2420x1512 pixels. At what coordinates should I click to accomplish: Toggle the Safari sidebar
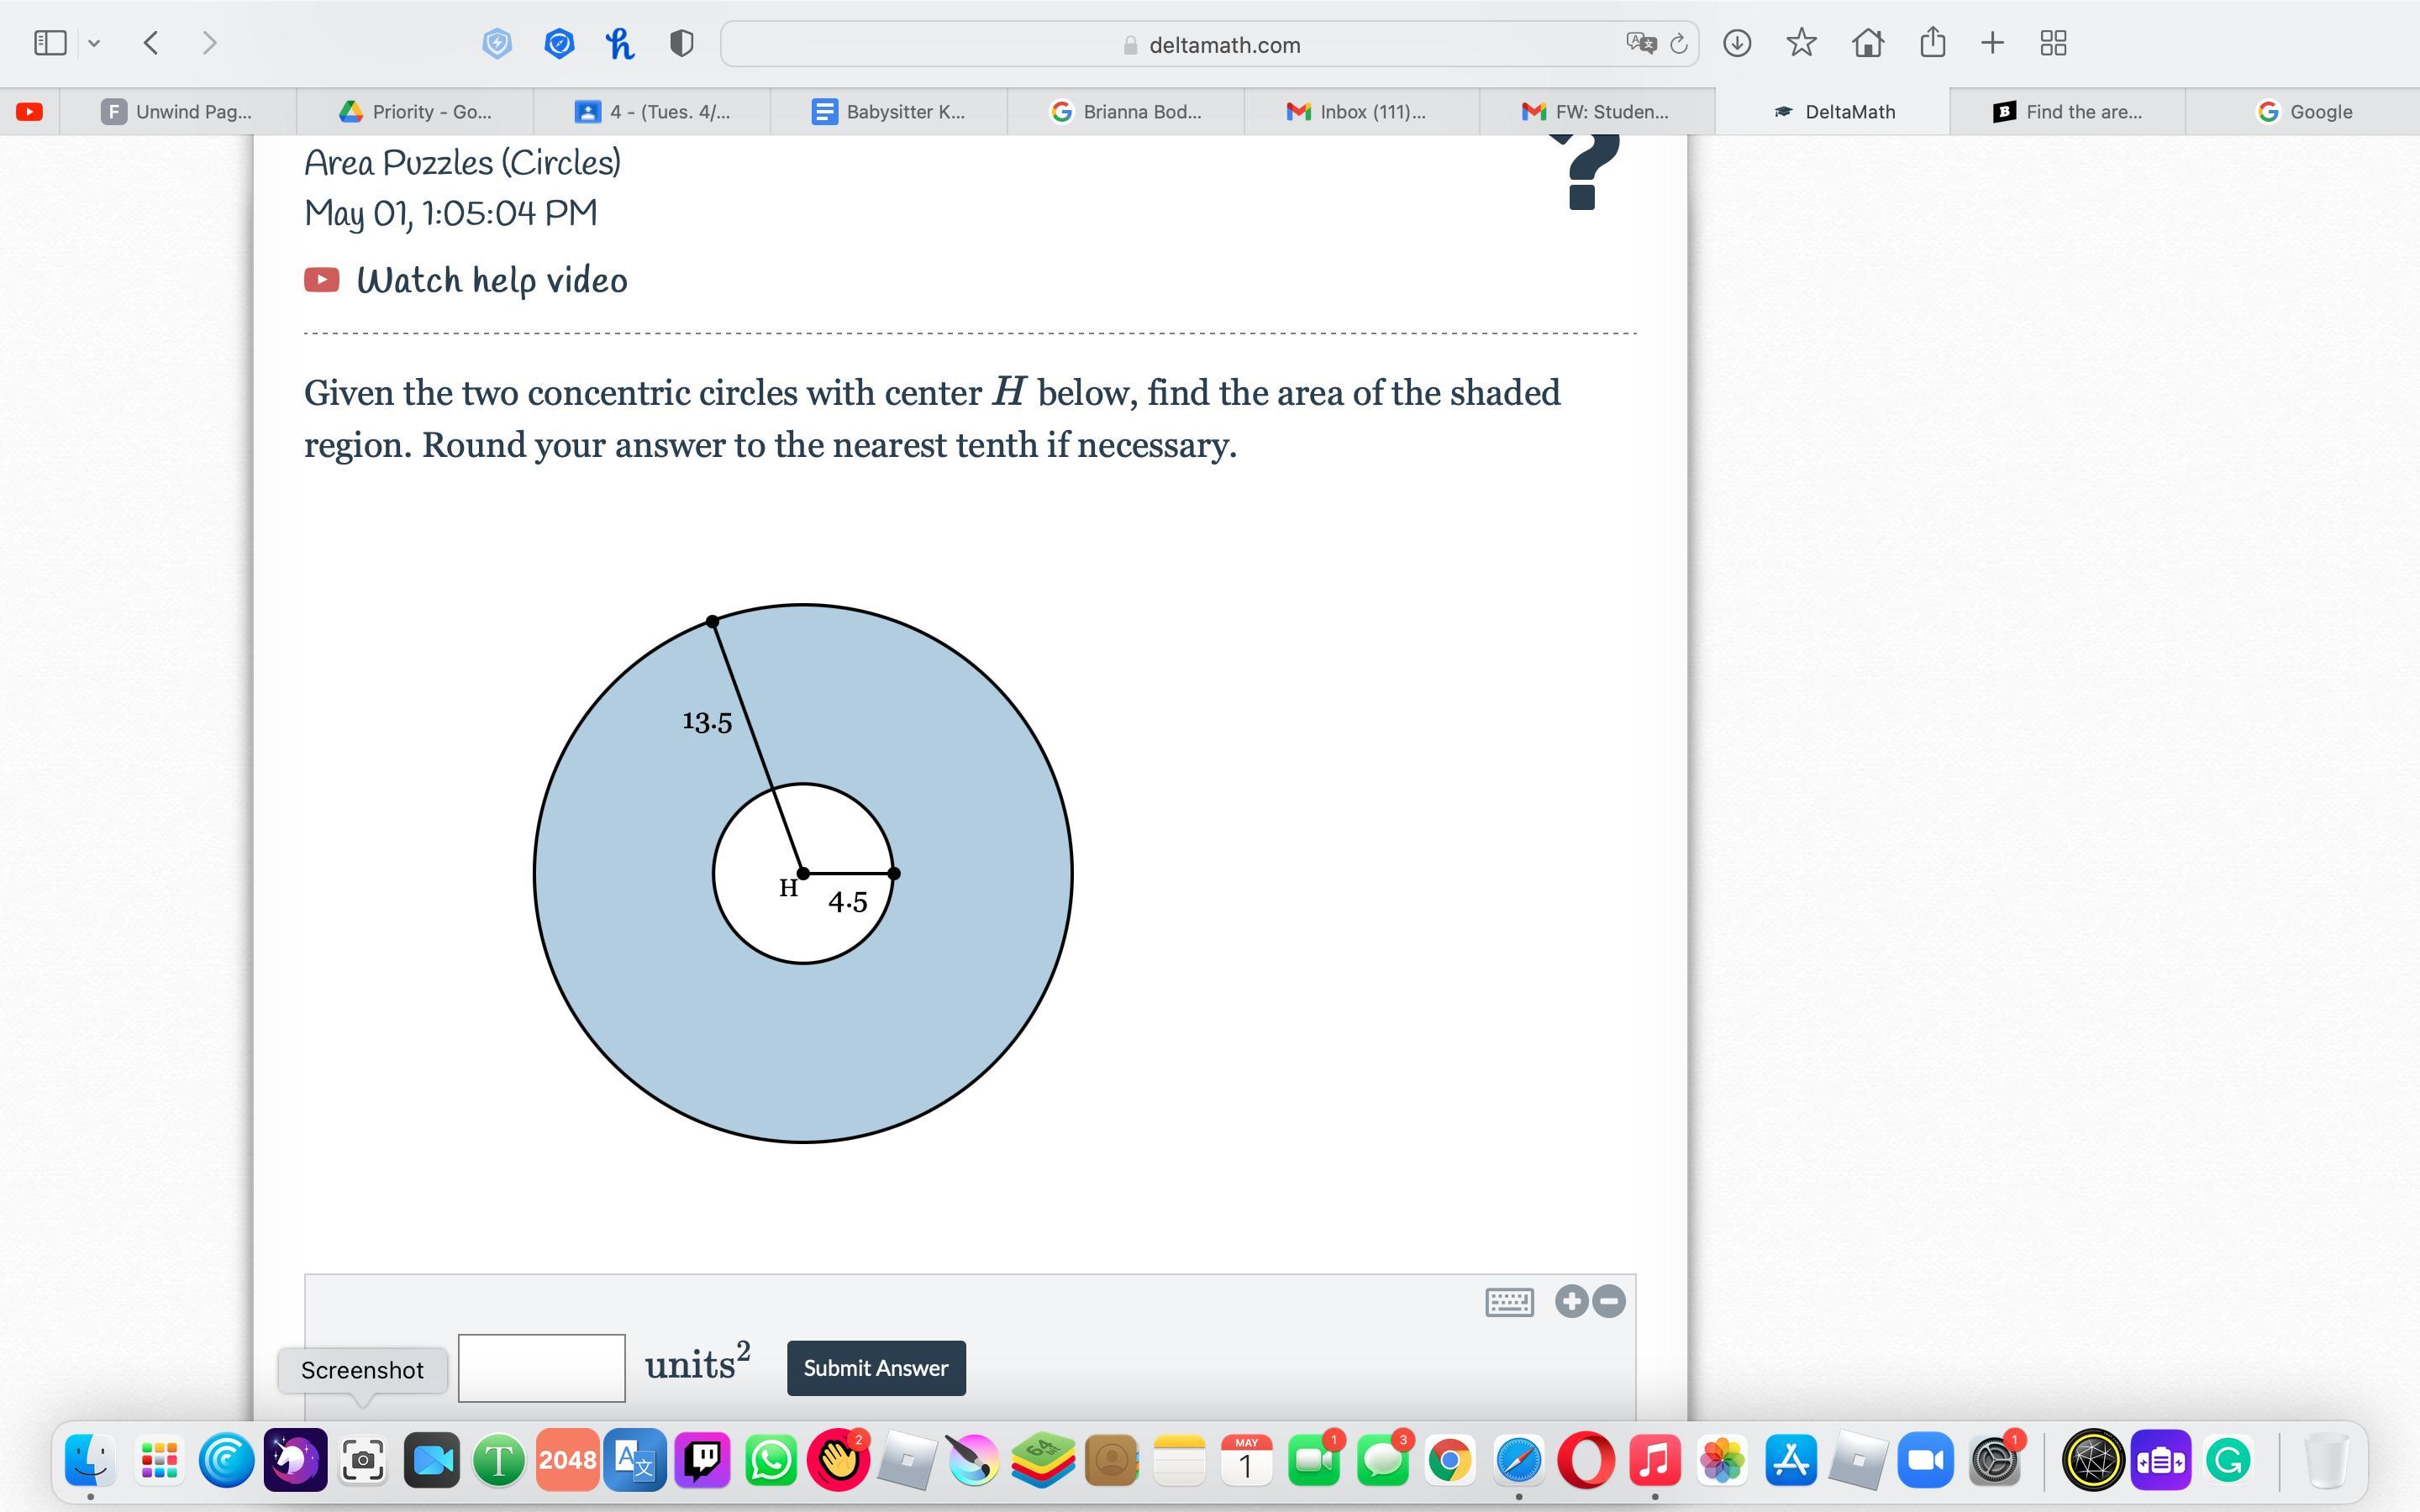50,43
